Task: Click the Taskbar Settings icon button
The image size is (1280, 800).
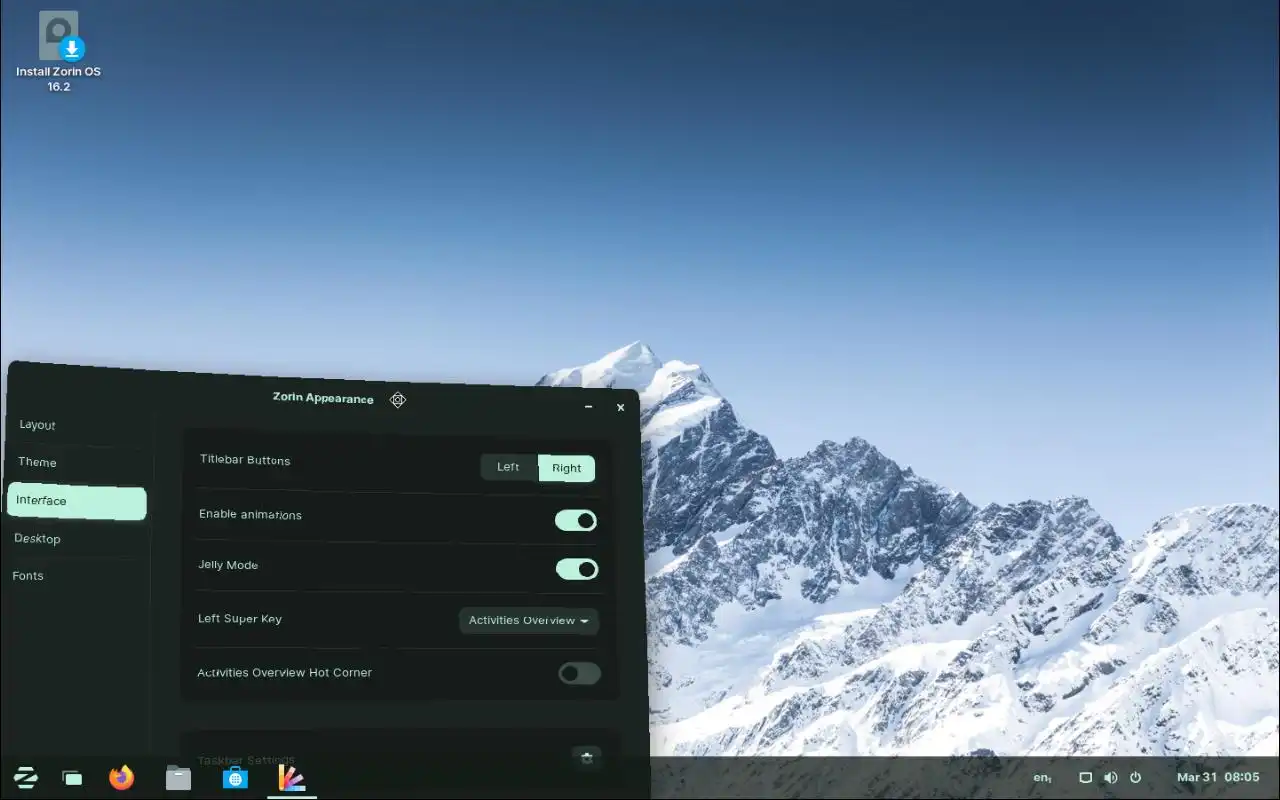Action: [587, 758]
